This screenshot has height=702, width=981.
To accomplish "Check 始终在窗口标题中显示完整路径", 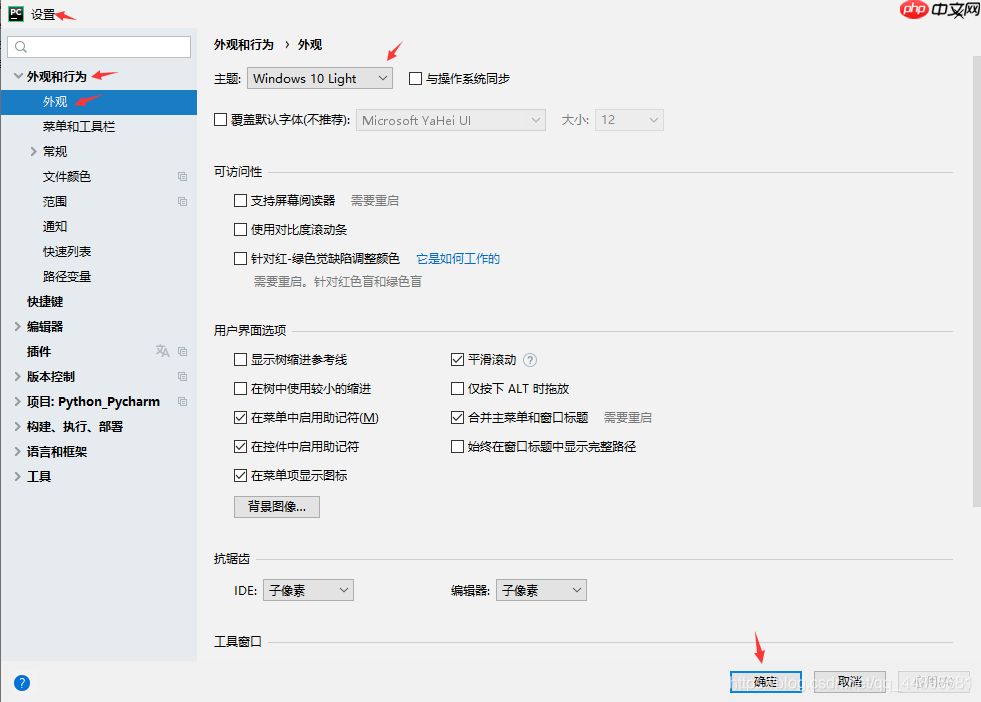I will tap(457, 446).
